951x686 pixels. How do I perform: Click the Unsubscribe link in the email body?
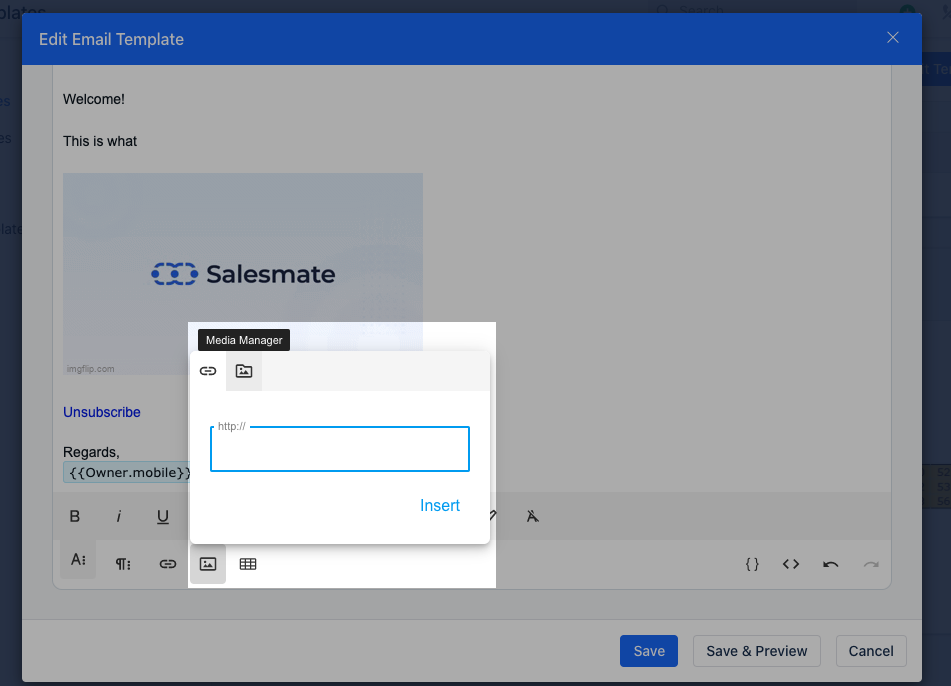point(102,412)
